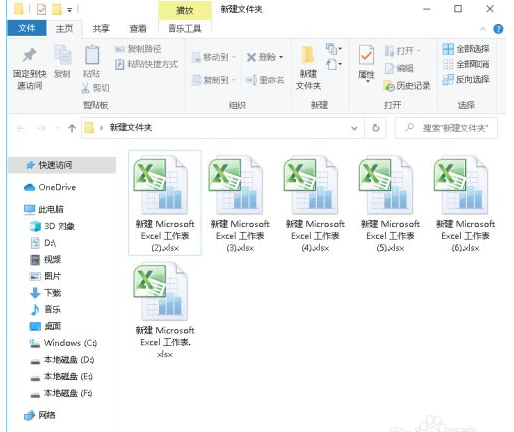
Task: Open Windows (C:) drive
Action: 63,343
